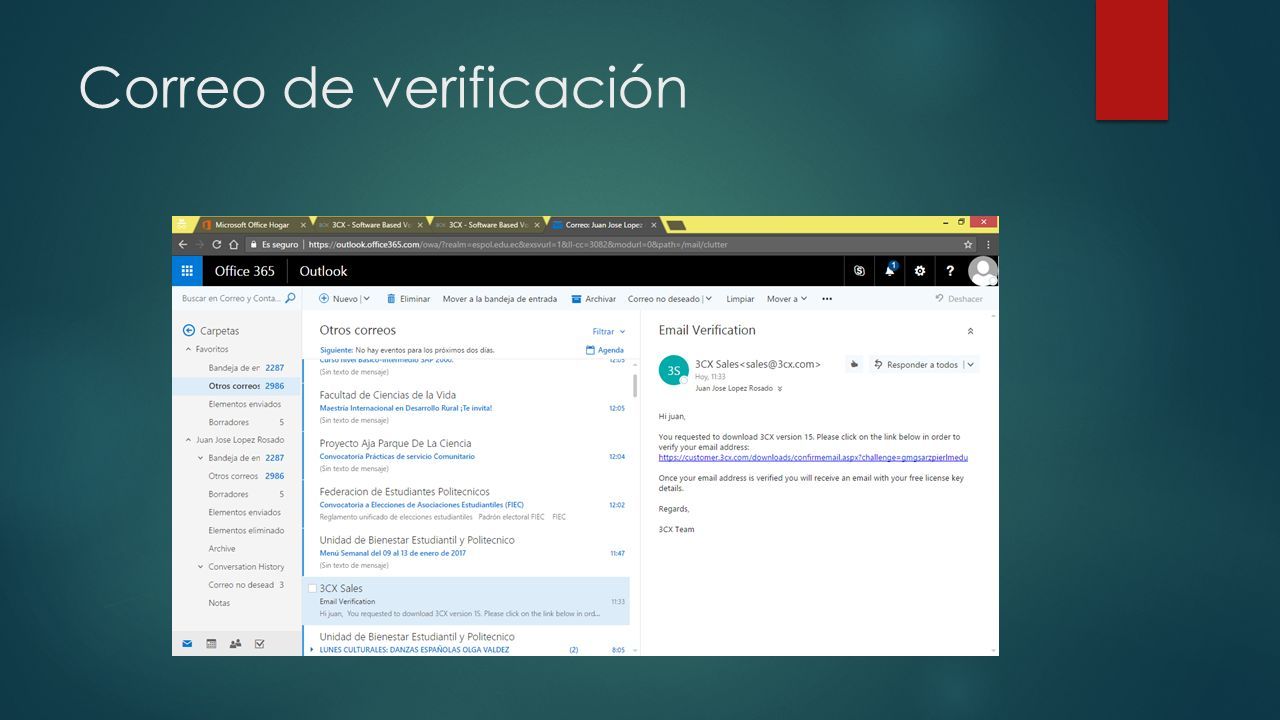Image resolution: width=1280 pixels, height=720 pixels.
Task: Open the Archive folder
Action: coord(222,548)
